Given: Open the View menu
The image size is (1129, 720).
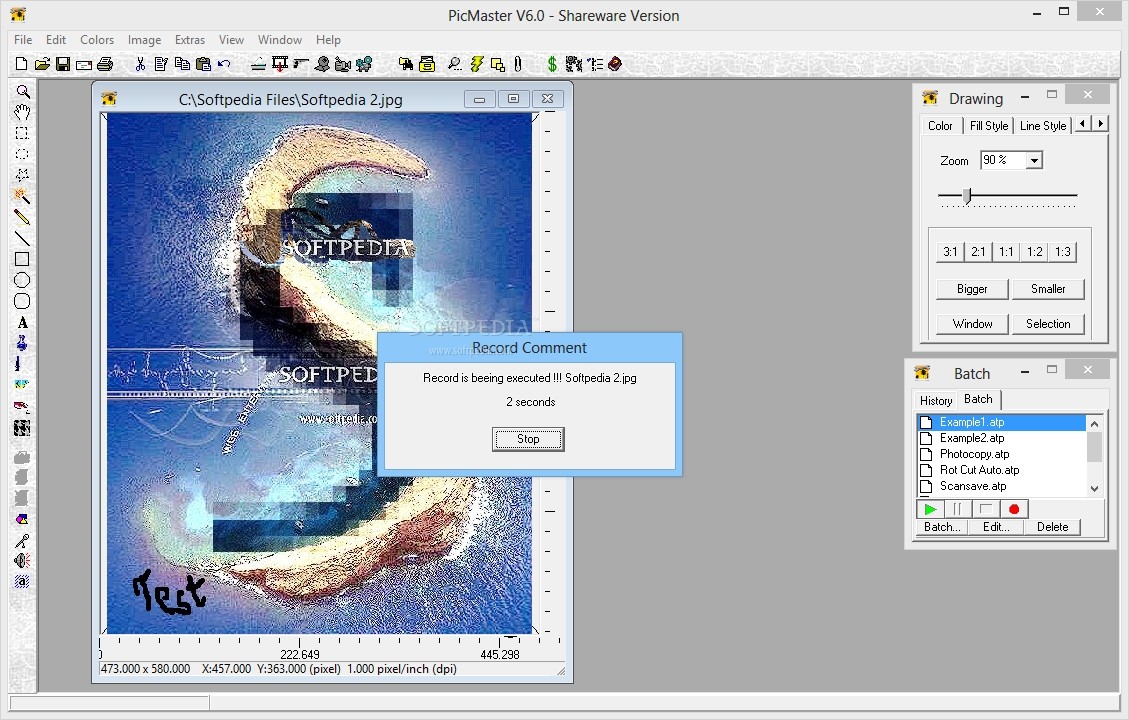Looking at the screenshot, I should (x=231, y=40).
